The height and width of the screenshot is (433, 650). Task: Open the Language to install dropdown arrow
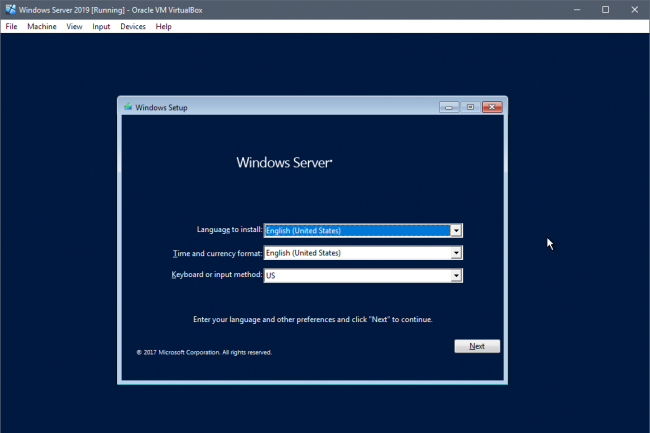coord(456,231)
